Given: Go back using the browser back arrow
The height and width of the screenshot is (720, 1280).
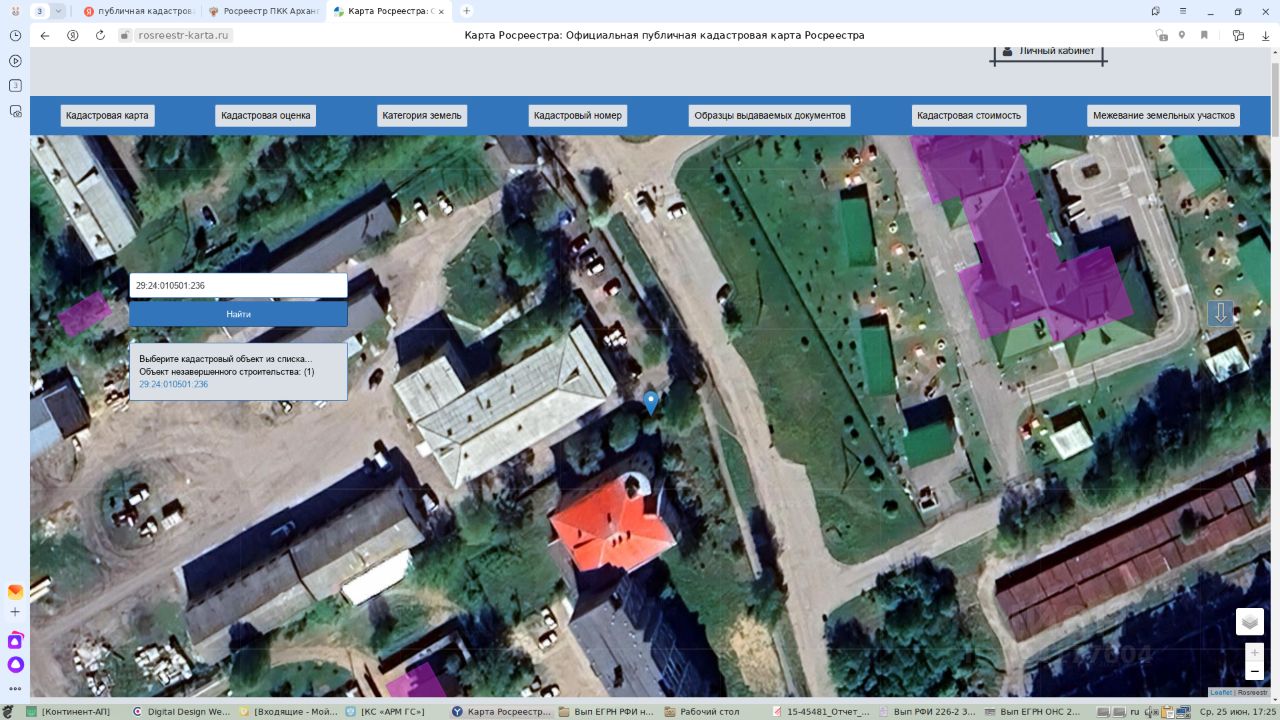Looking at the screenshot, I should click(x=44, y=35).
